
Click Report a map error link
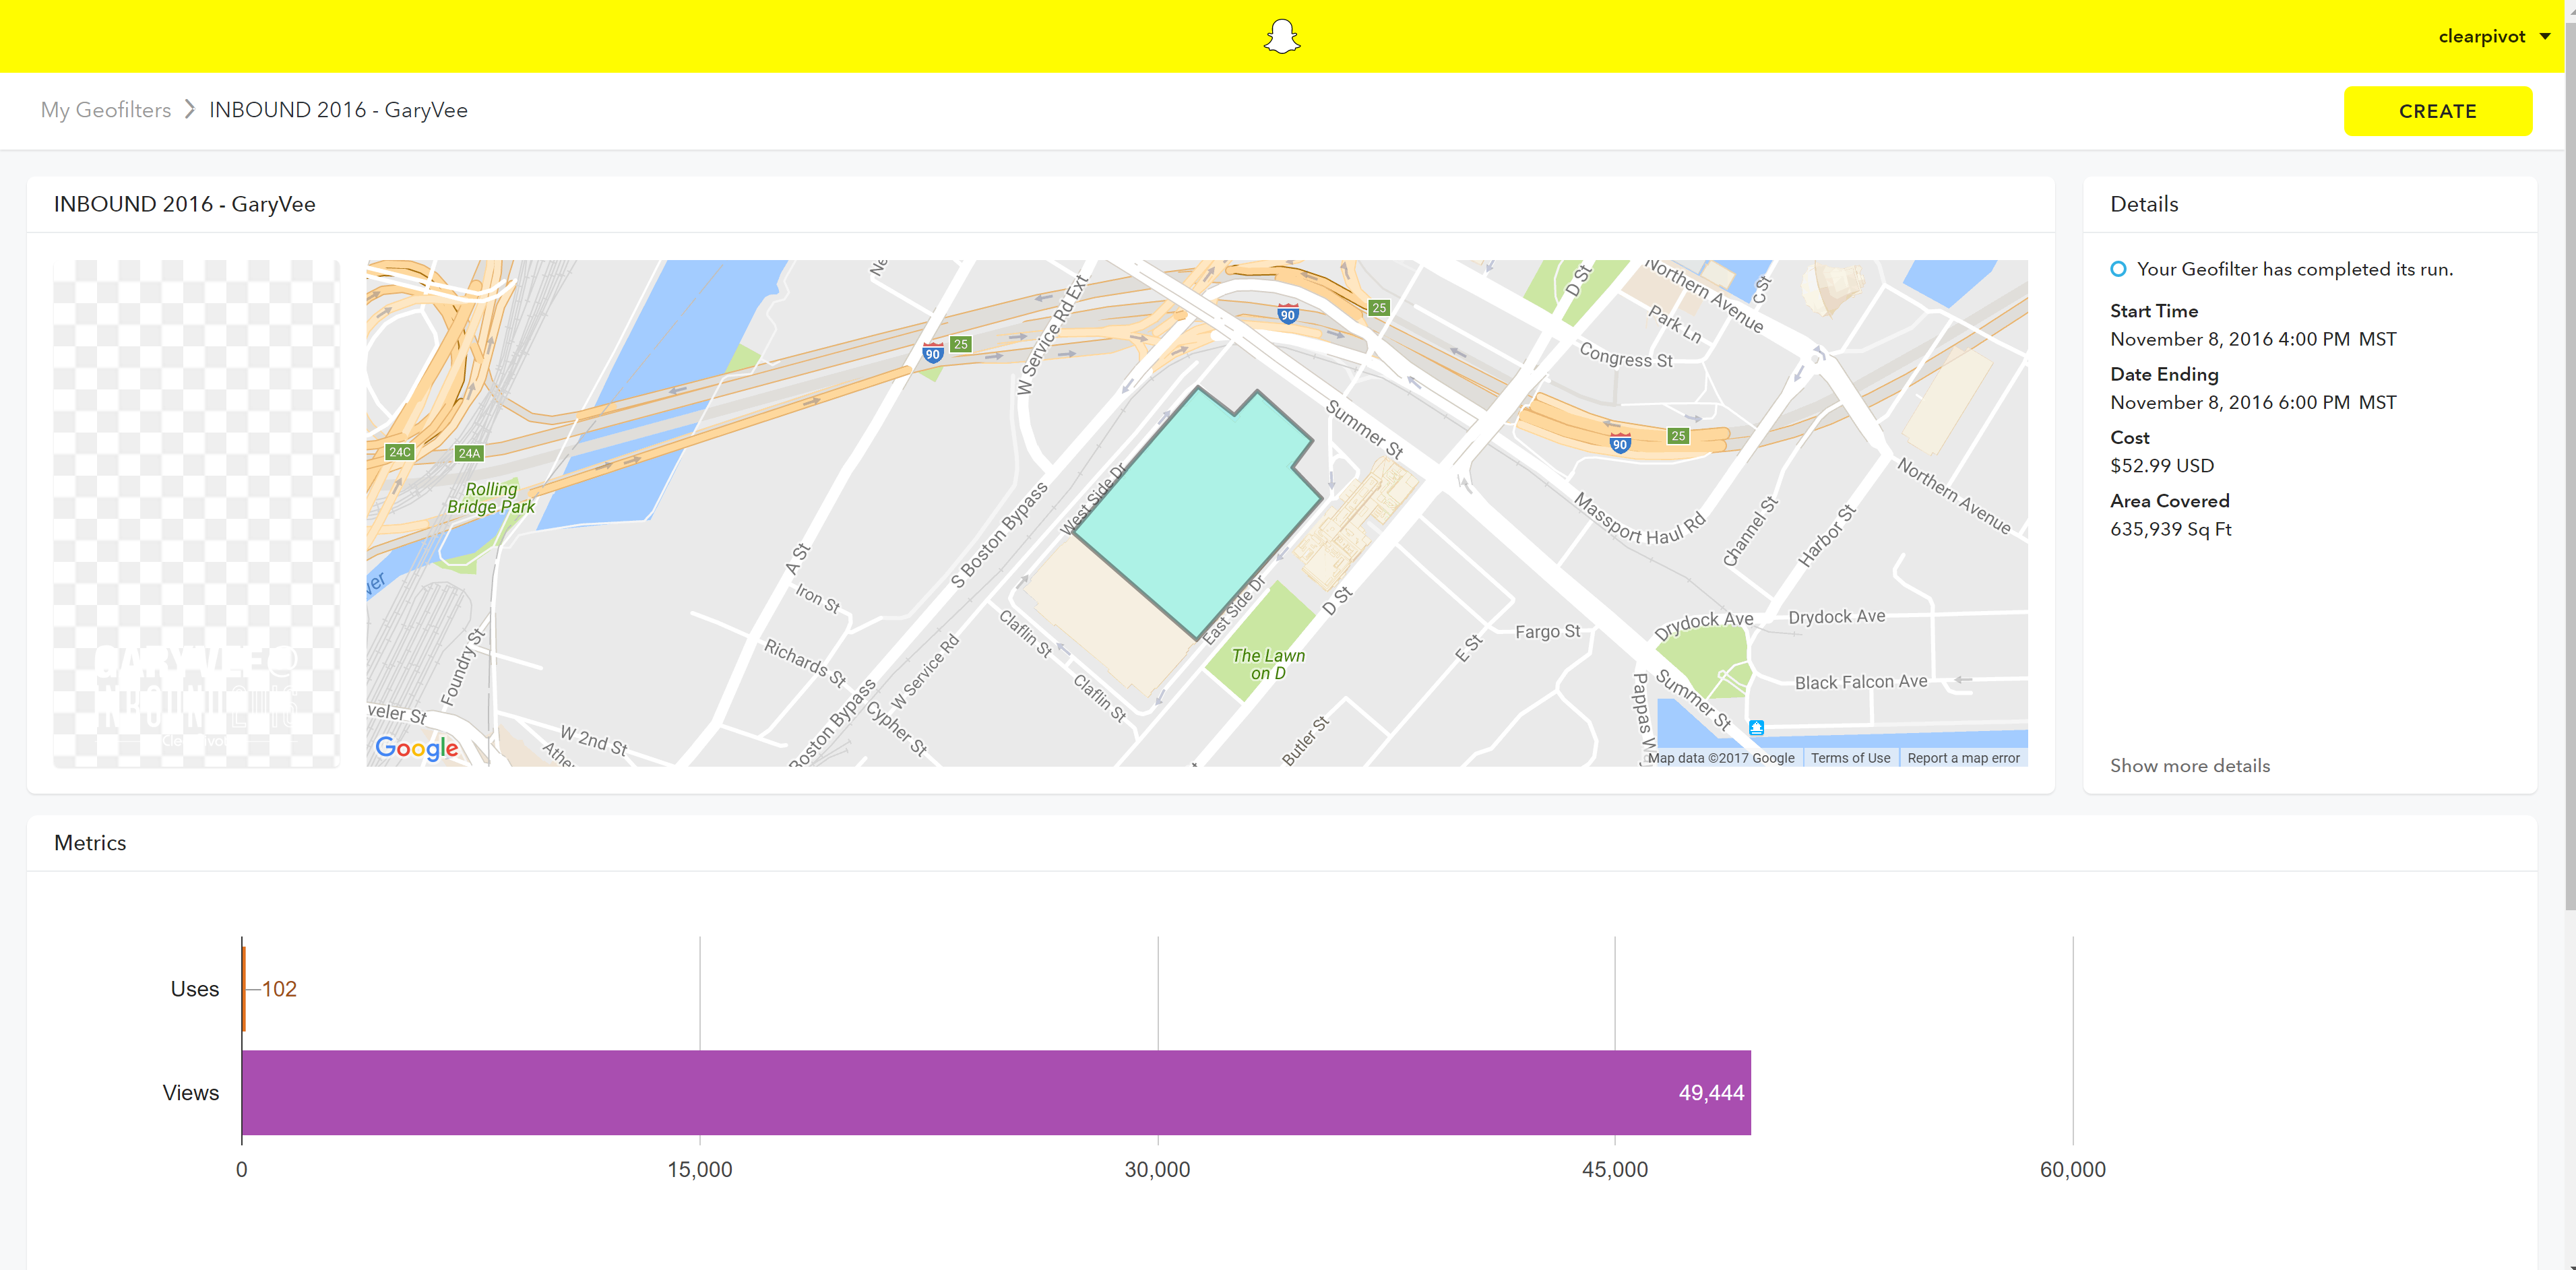coord(1963,758)
